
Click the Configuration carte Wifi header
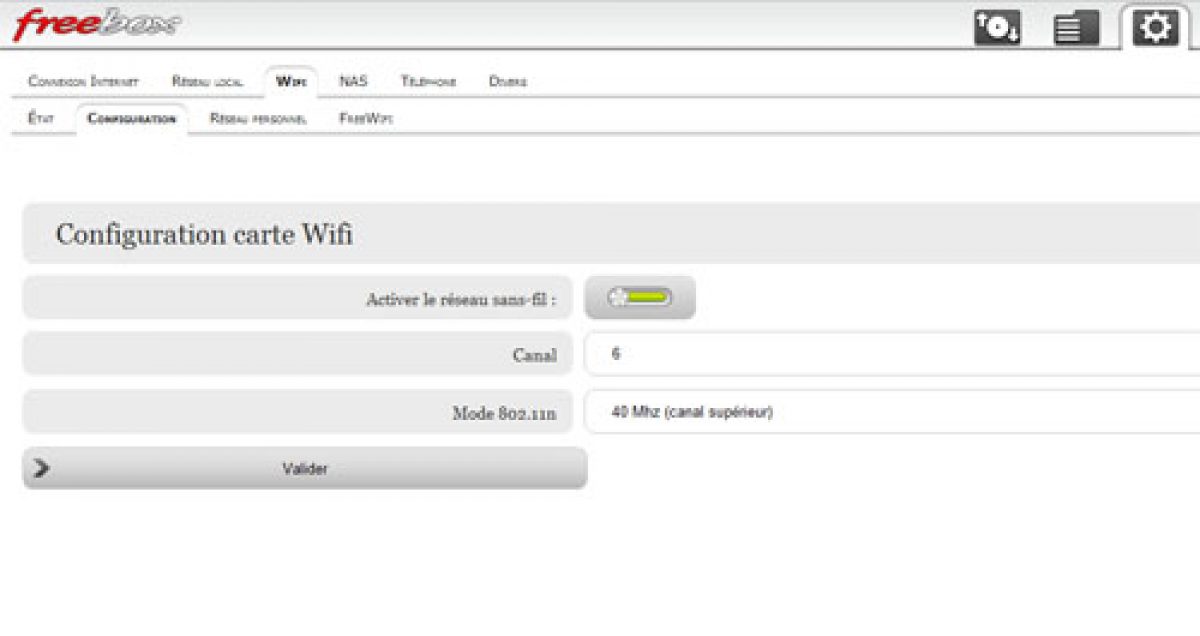[x=204, y=235]
